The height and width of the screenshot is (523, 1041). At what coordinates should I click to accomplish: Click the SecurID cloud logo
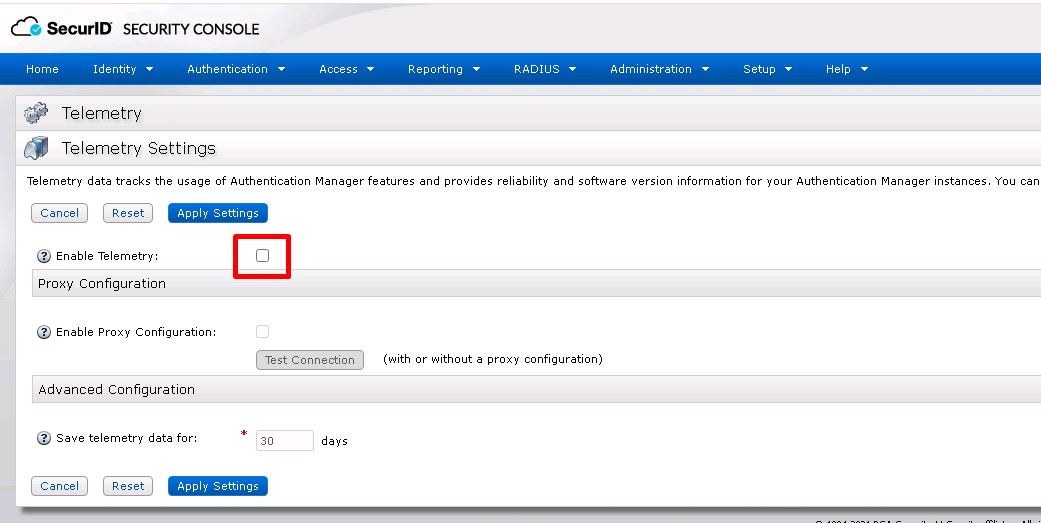coord(26,28)
